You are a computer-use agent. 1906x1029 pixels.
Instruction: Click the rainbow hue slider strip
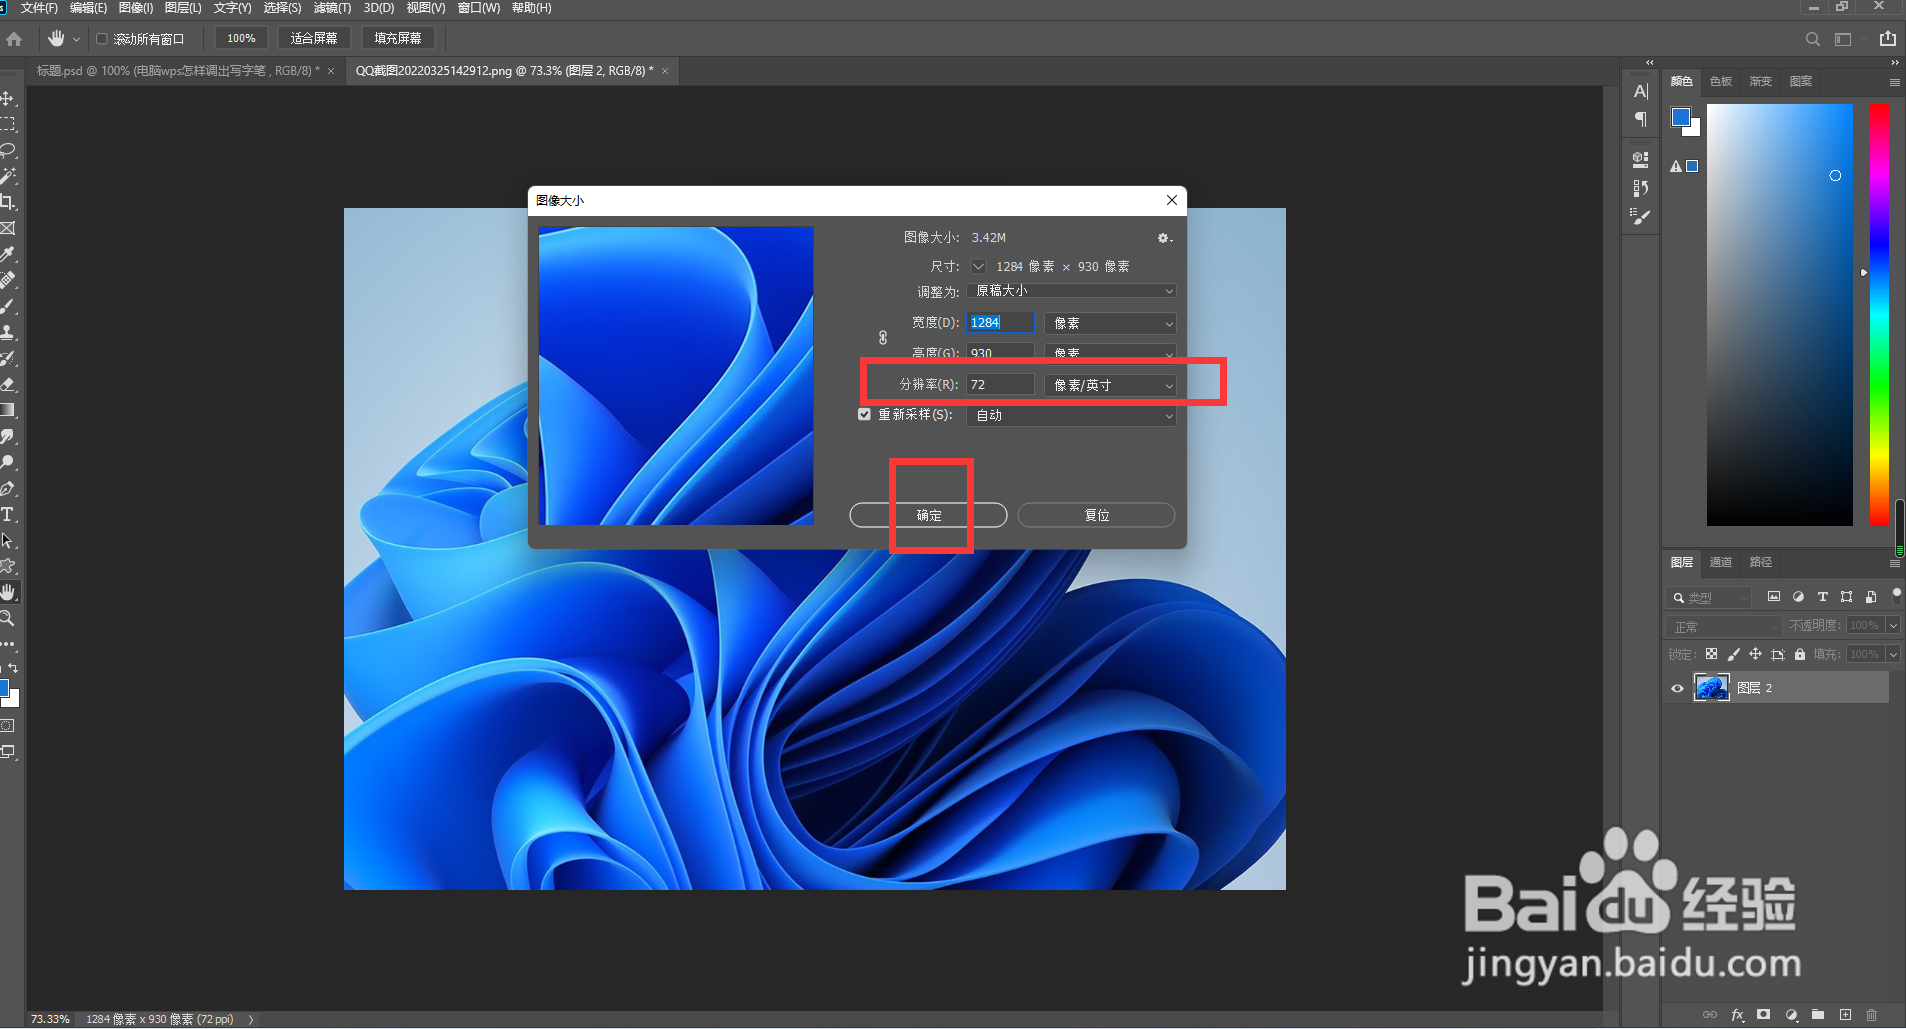point(1879,314)
